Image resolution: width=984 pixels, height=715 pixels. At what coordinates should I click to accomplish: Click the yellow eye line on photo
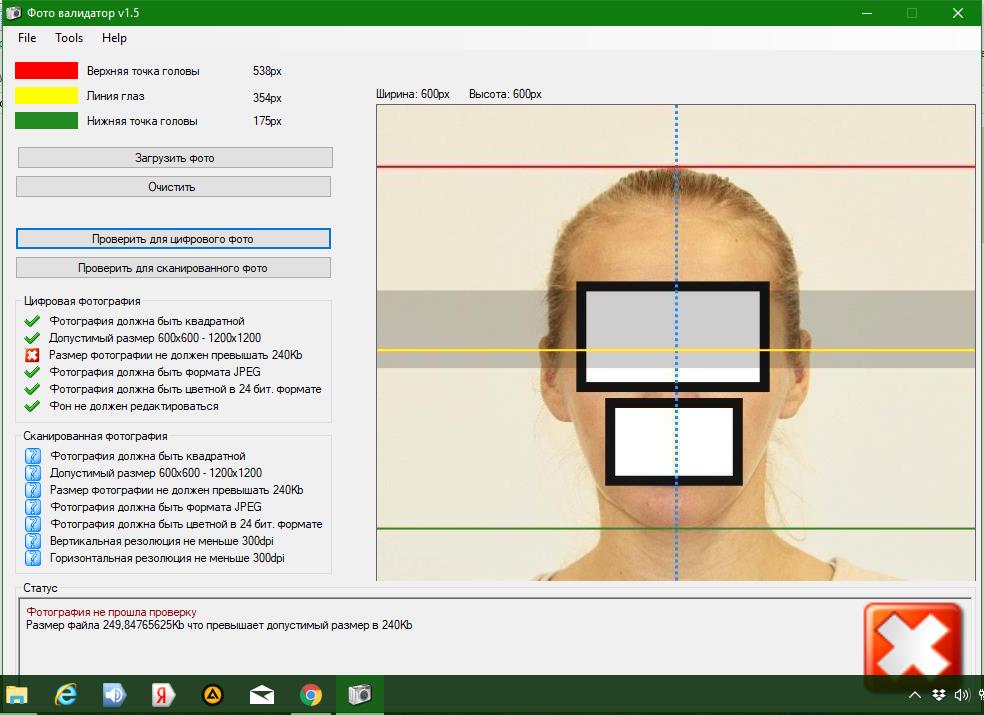(676, 350)
